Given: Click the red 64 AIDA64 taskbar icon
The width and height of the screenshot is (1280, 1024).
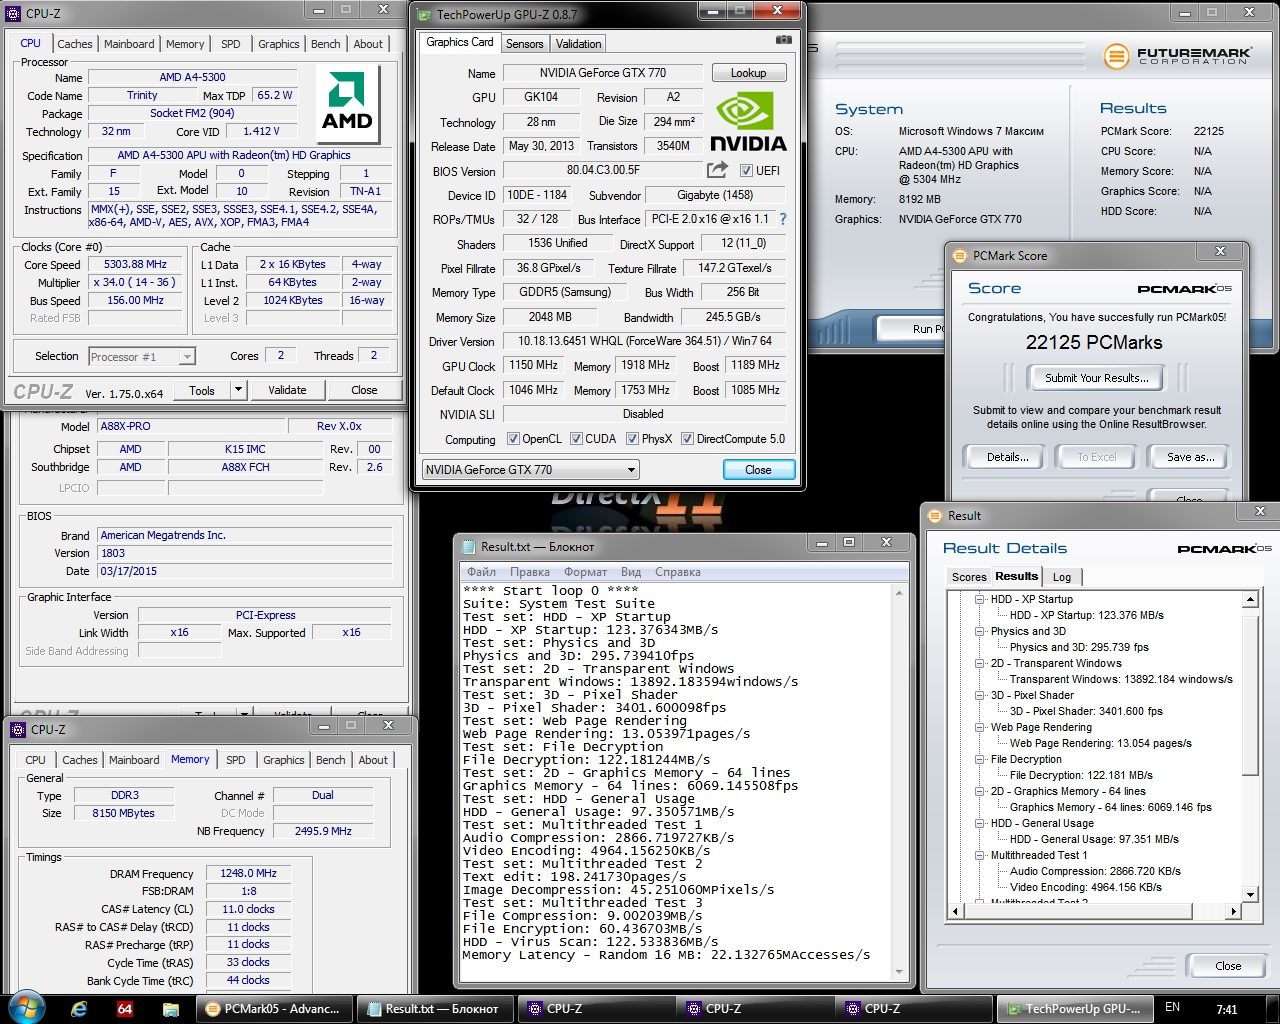Looking at the screenshot, I should [125, 1009].
